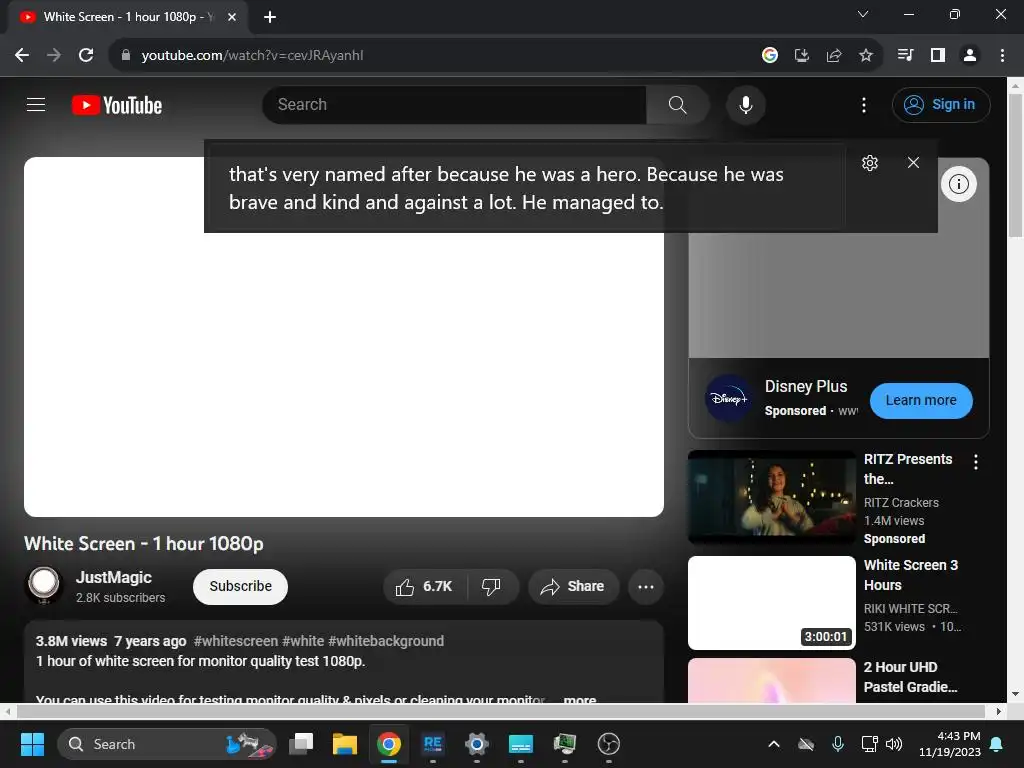Screen dimensions: 1024x768
Task: Share the White Screen video
Action: (571, 586)
